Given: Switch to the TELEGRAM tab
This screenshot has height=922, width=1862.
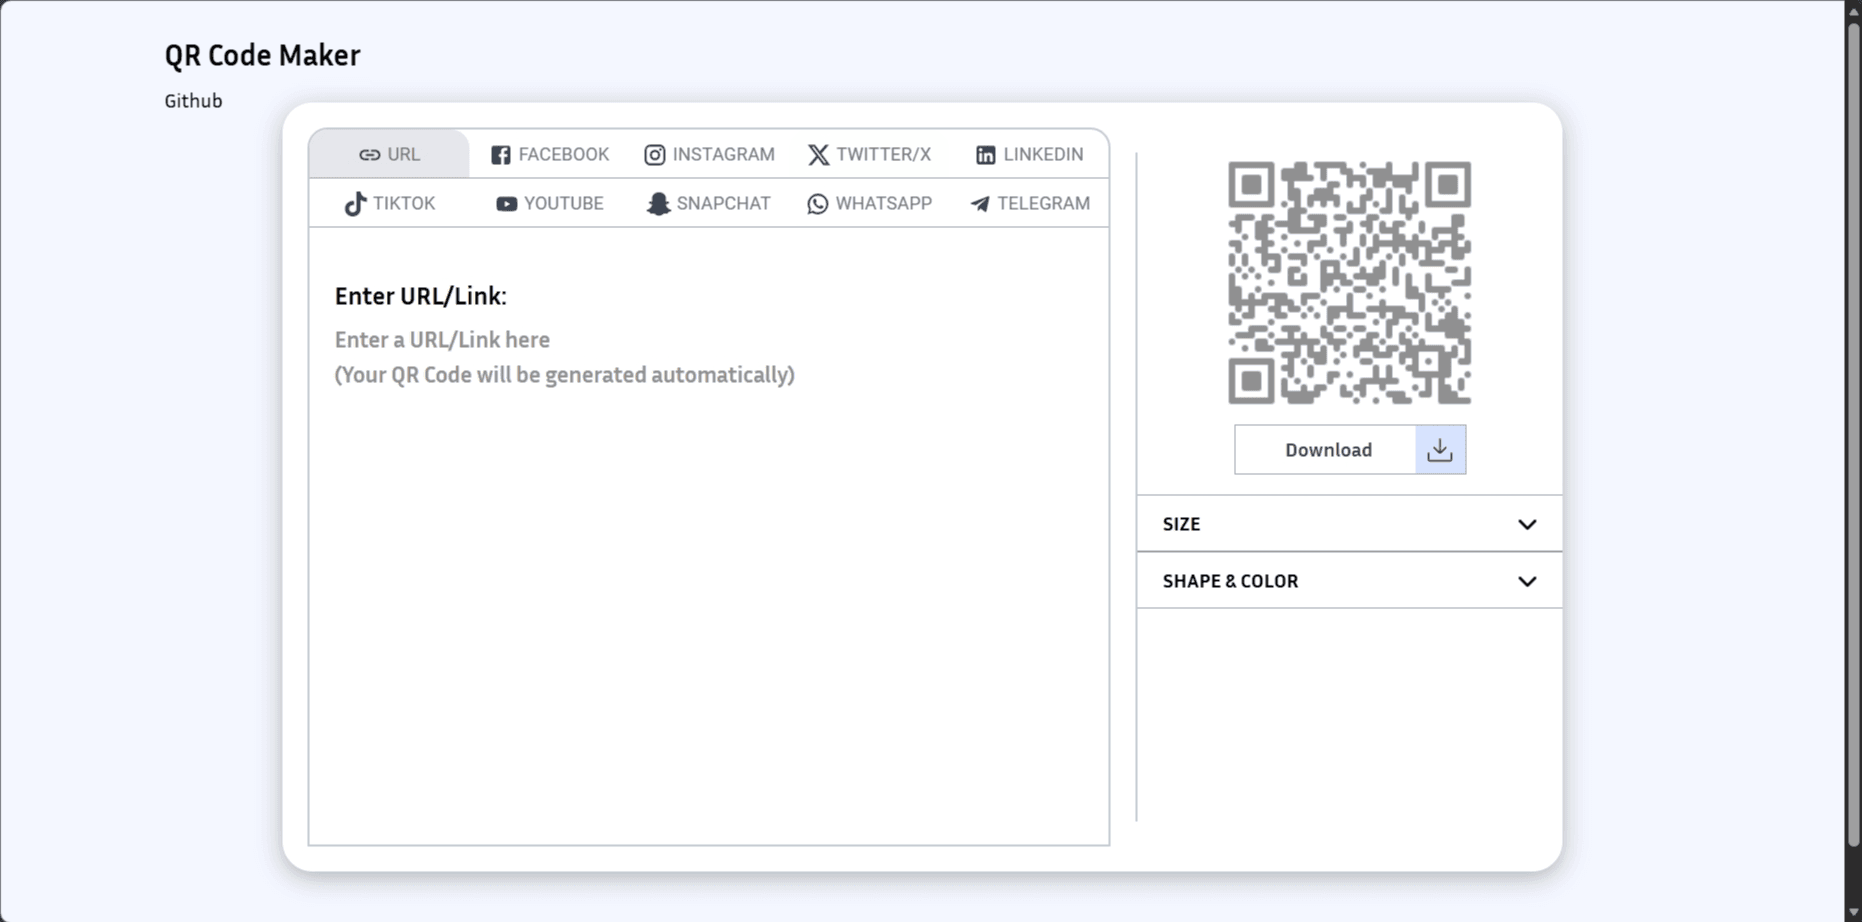Looking at the screenshot, I should pos(1029,203).
